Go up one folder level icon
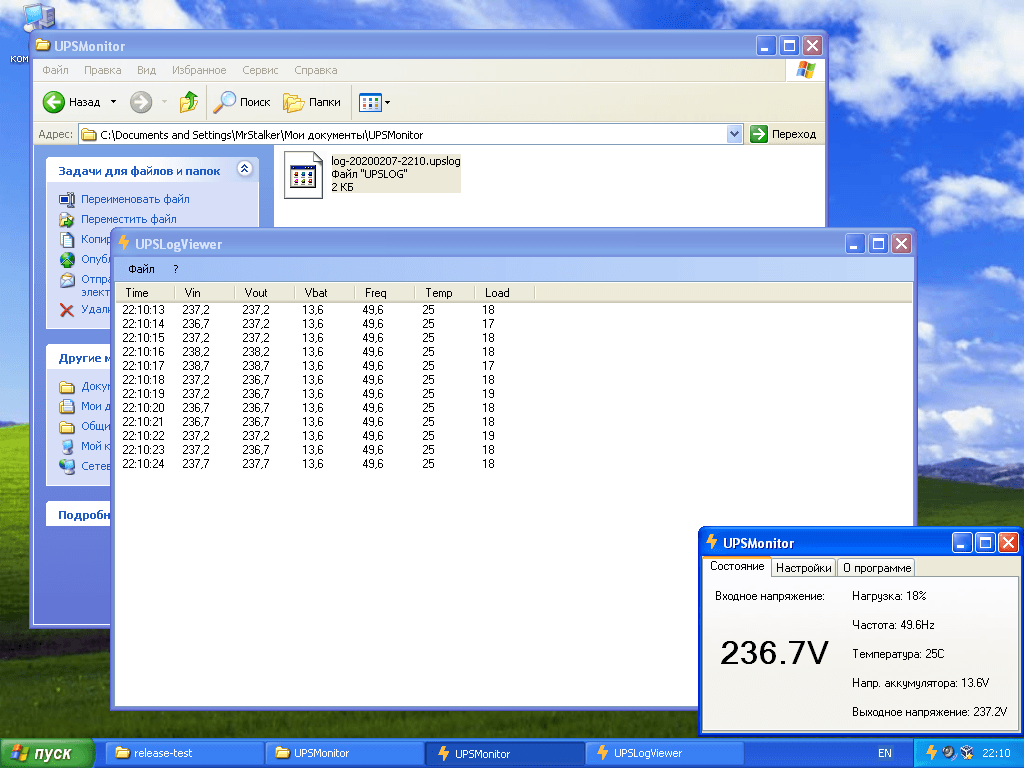The height and width of the screenshot is (768, 1024). tap(189, 102)
